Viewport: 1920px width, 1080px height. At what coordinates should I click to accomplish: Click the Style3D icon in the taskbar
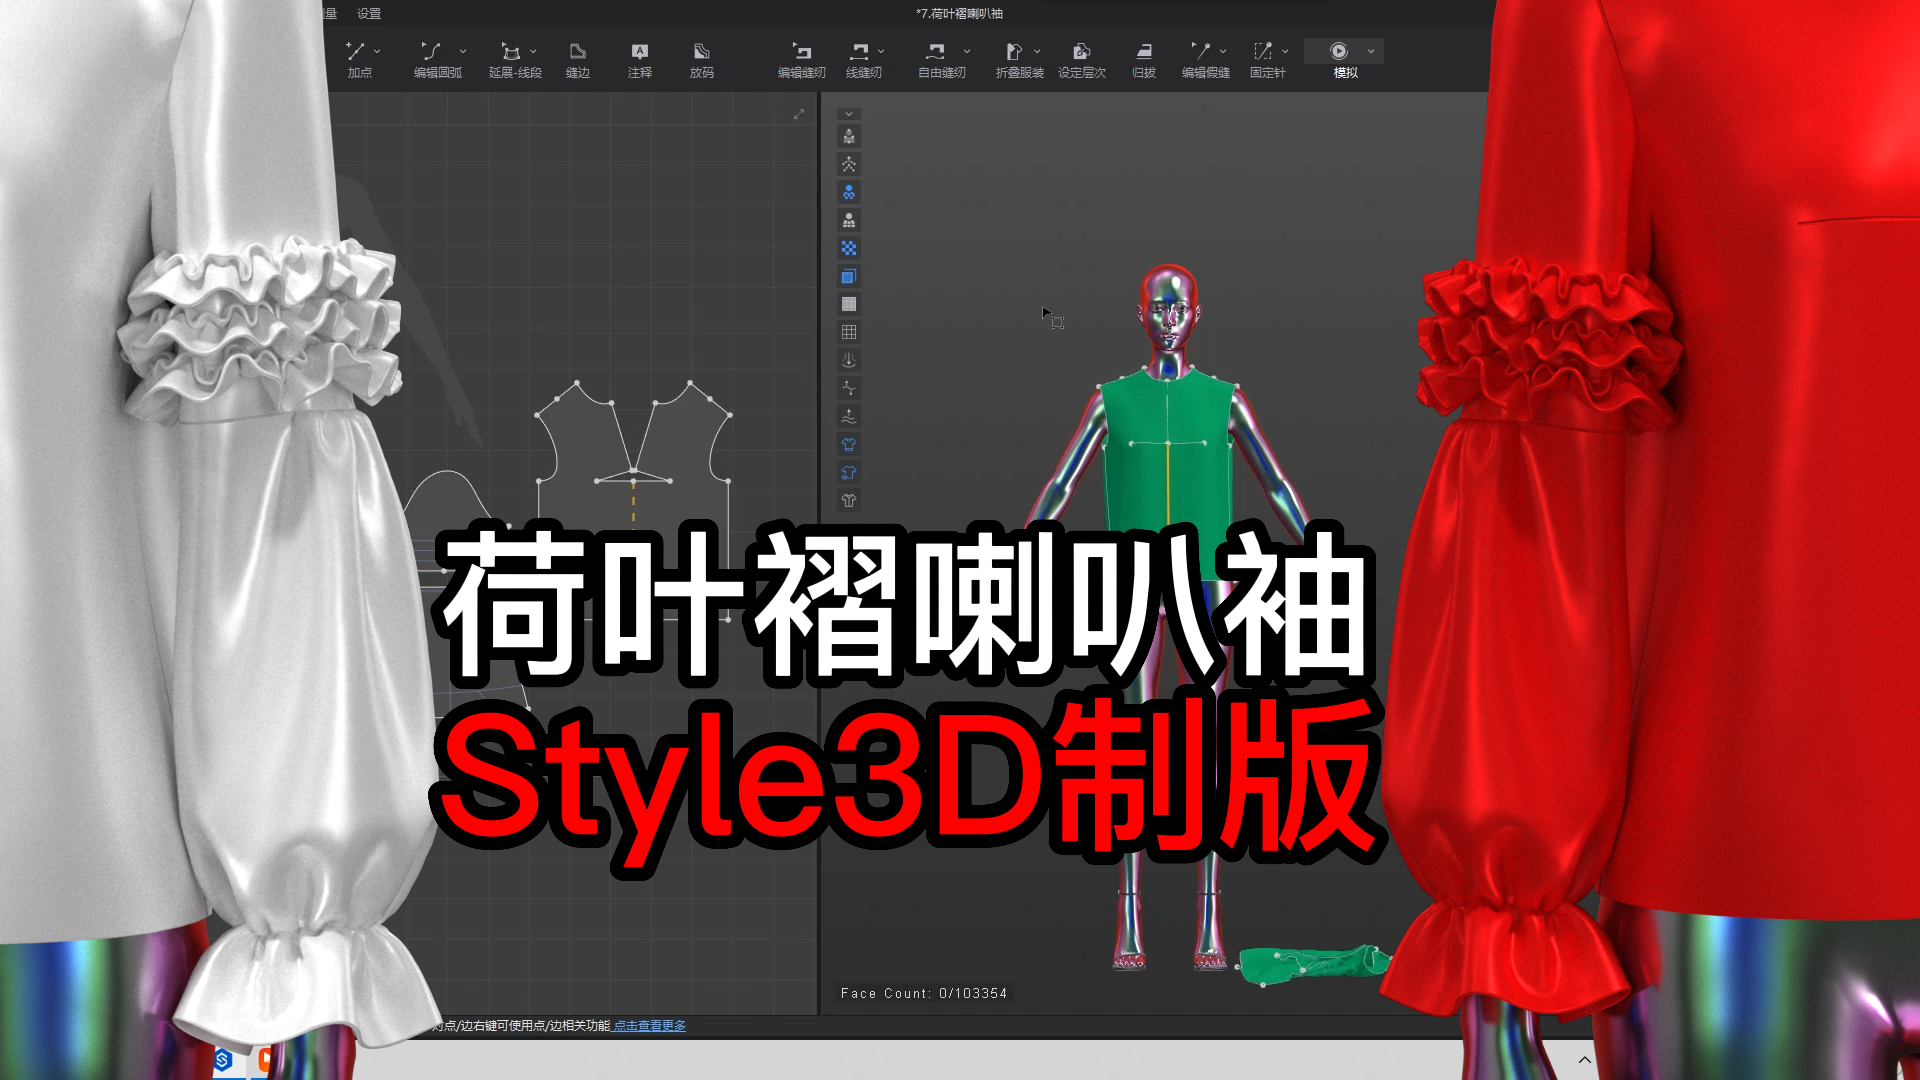tap(223, 1059)
